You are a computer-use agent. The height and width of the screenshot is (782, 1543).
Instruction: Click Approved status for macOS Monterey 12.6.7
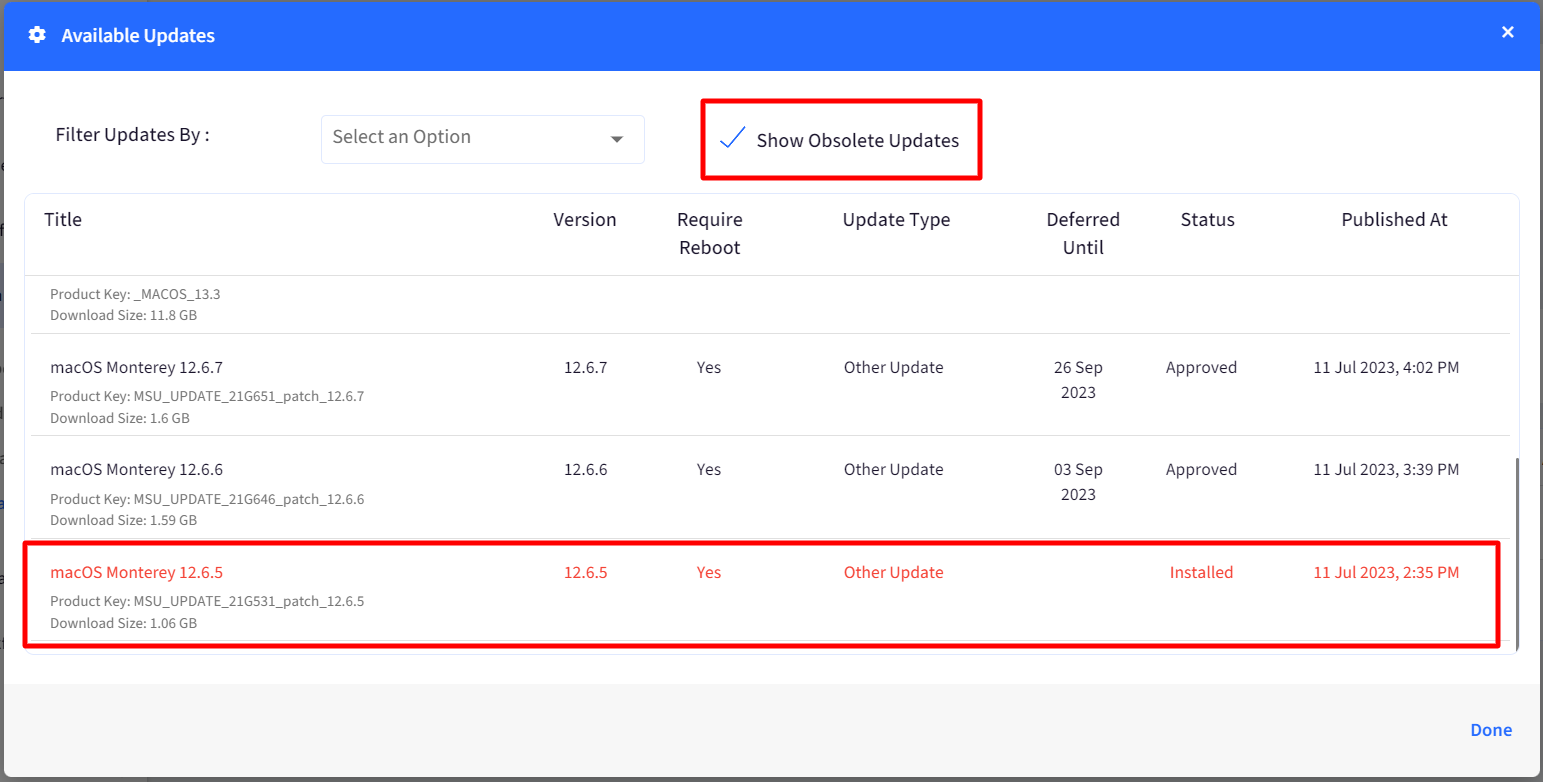click(1201, 367)
